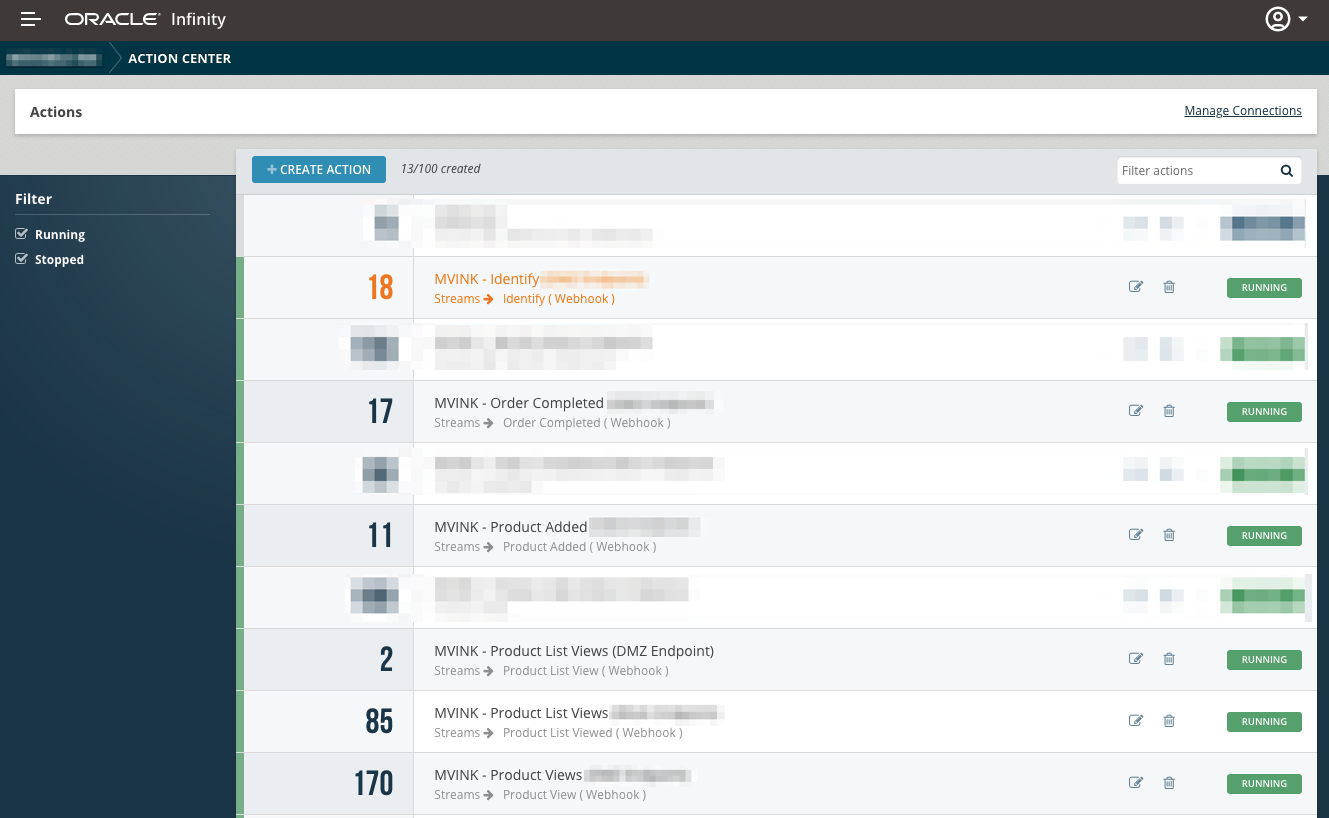Click the count 17 on Order Completed row
Image resolution: width=1329 pixels, height=818 pixels.
pos(380,412)
